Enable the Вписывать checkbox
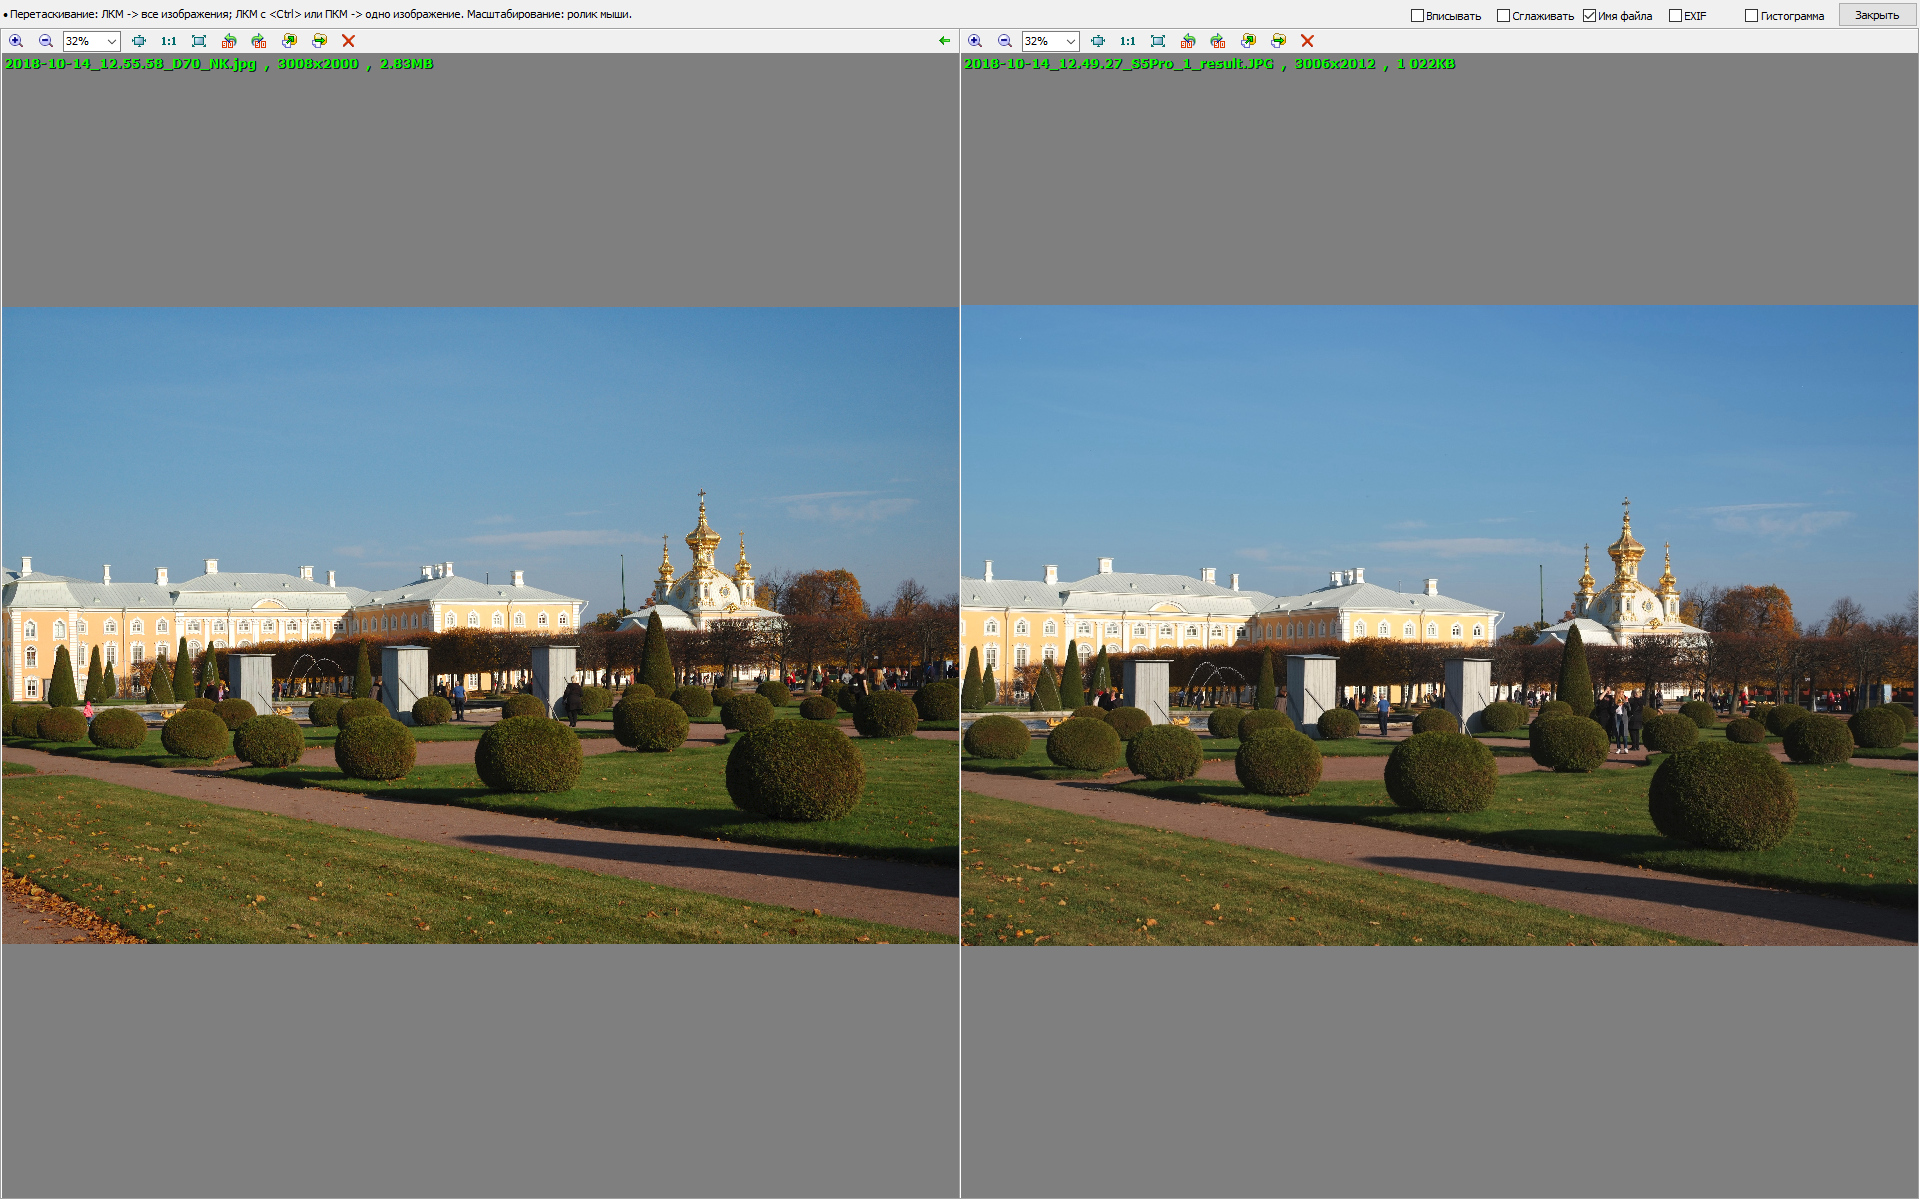Viewport: 1920px width, 1200px height. click(x=1417, y=16)
